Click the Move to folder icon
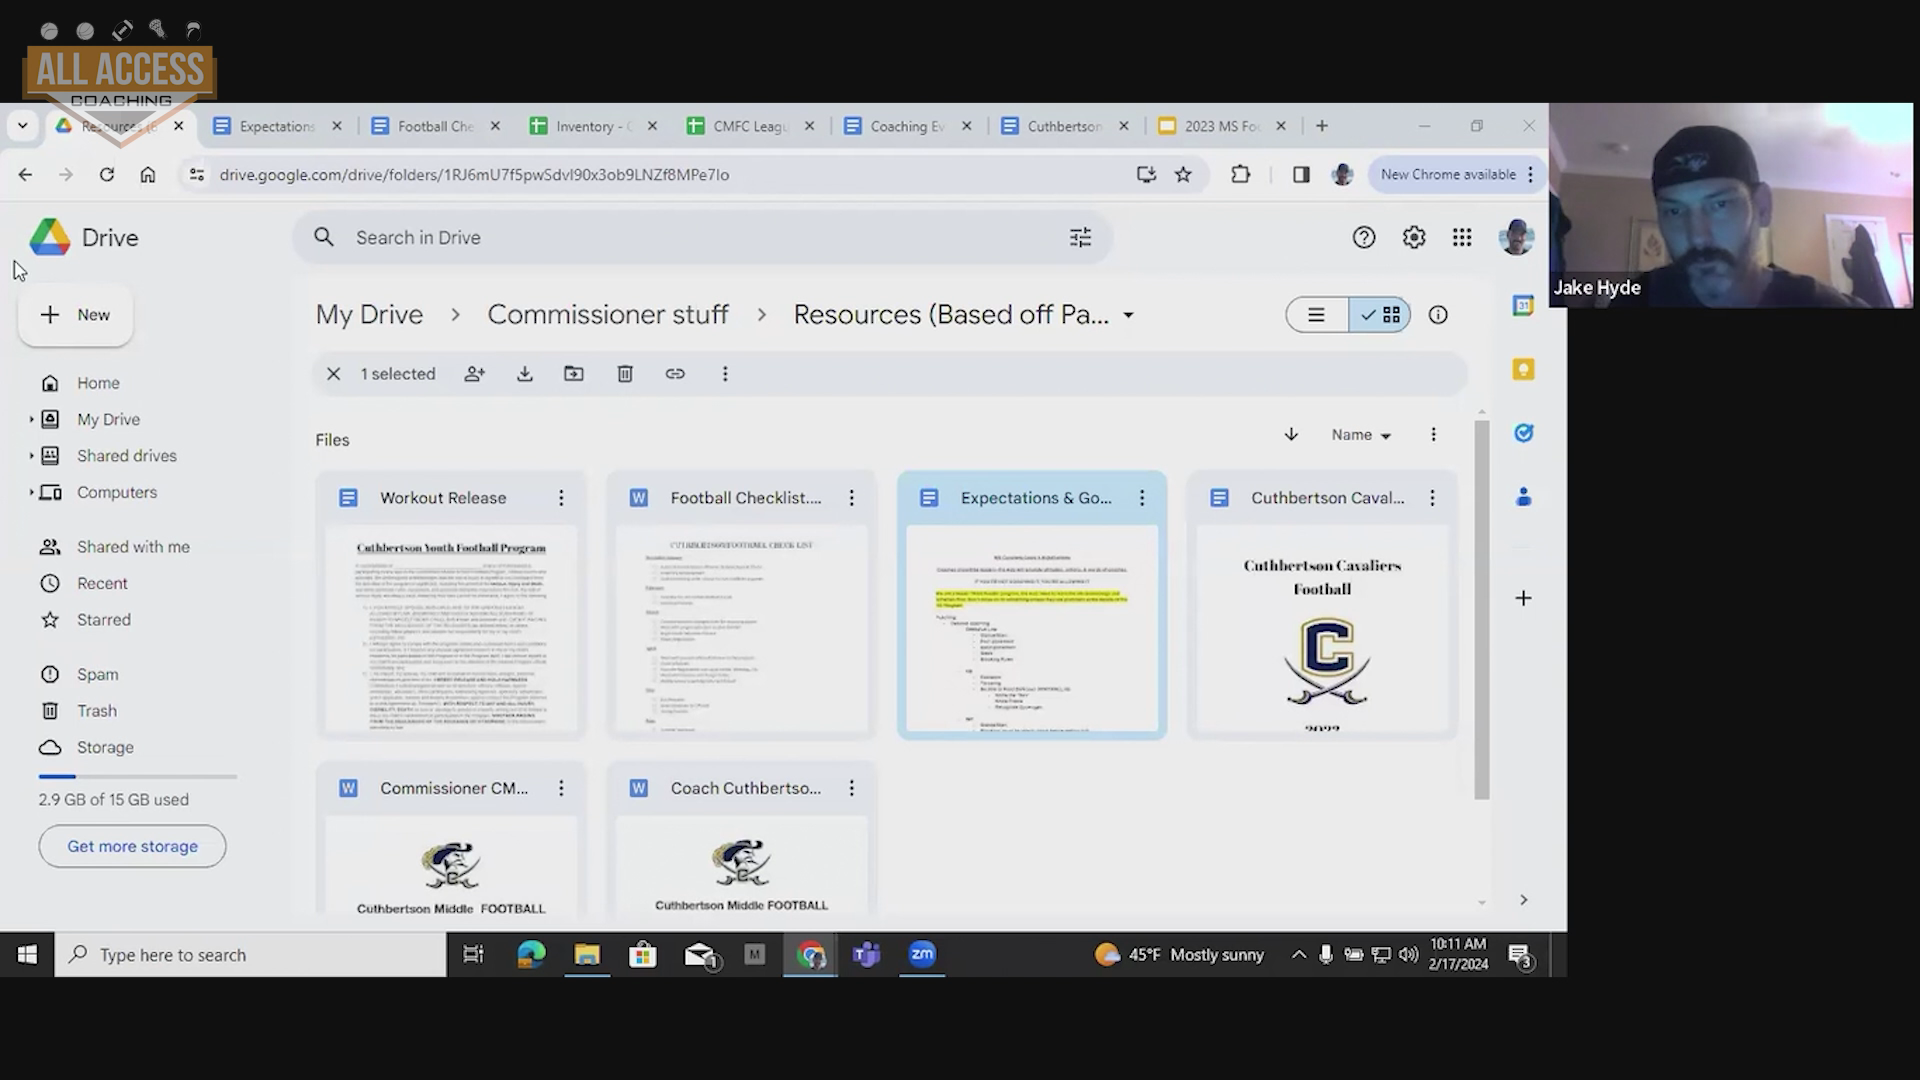The image size is (1920, 1080). point(574,374)
